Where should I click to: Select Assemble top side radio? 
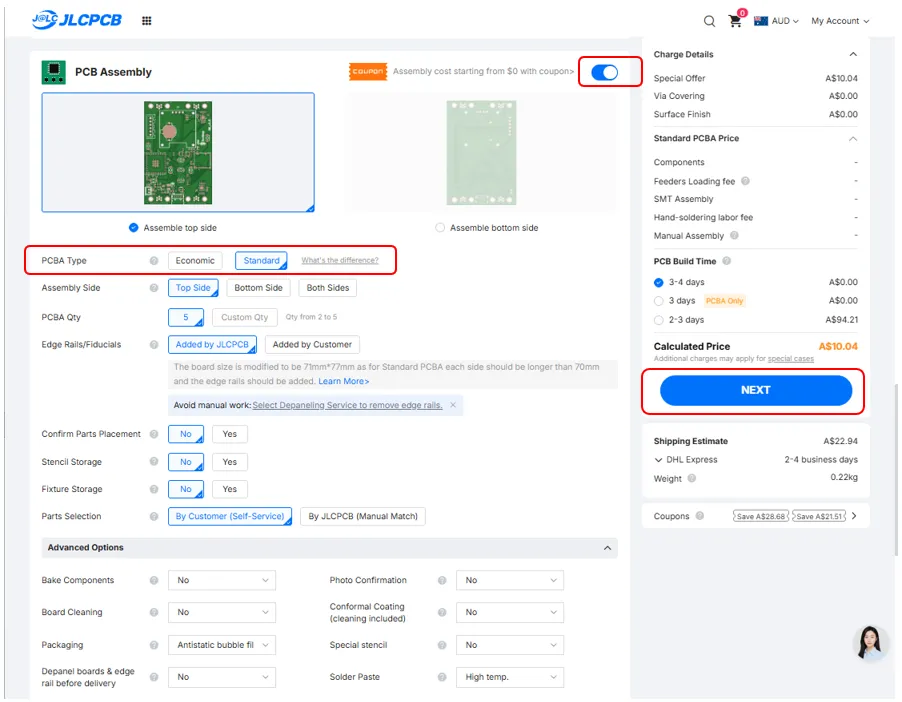click(133, 227)
